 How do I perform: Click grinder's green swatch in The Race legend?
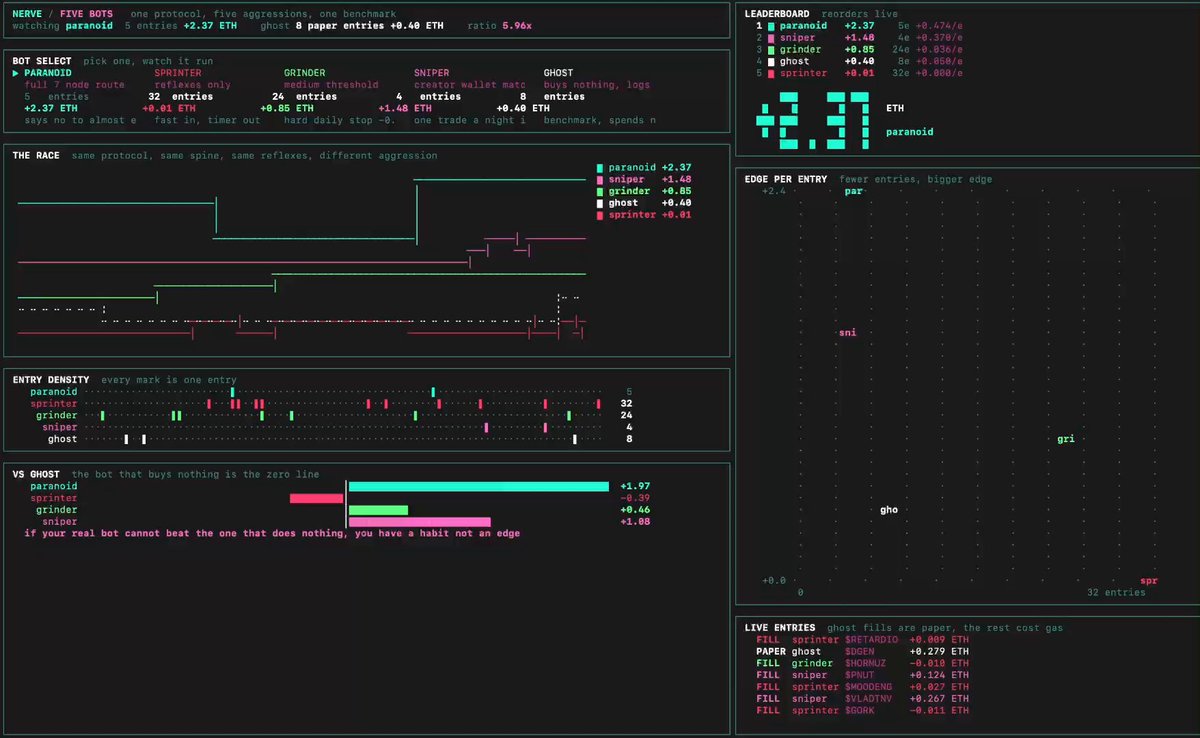[x=600, y=191]
